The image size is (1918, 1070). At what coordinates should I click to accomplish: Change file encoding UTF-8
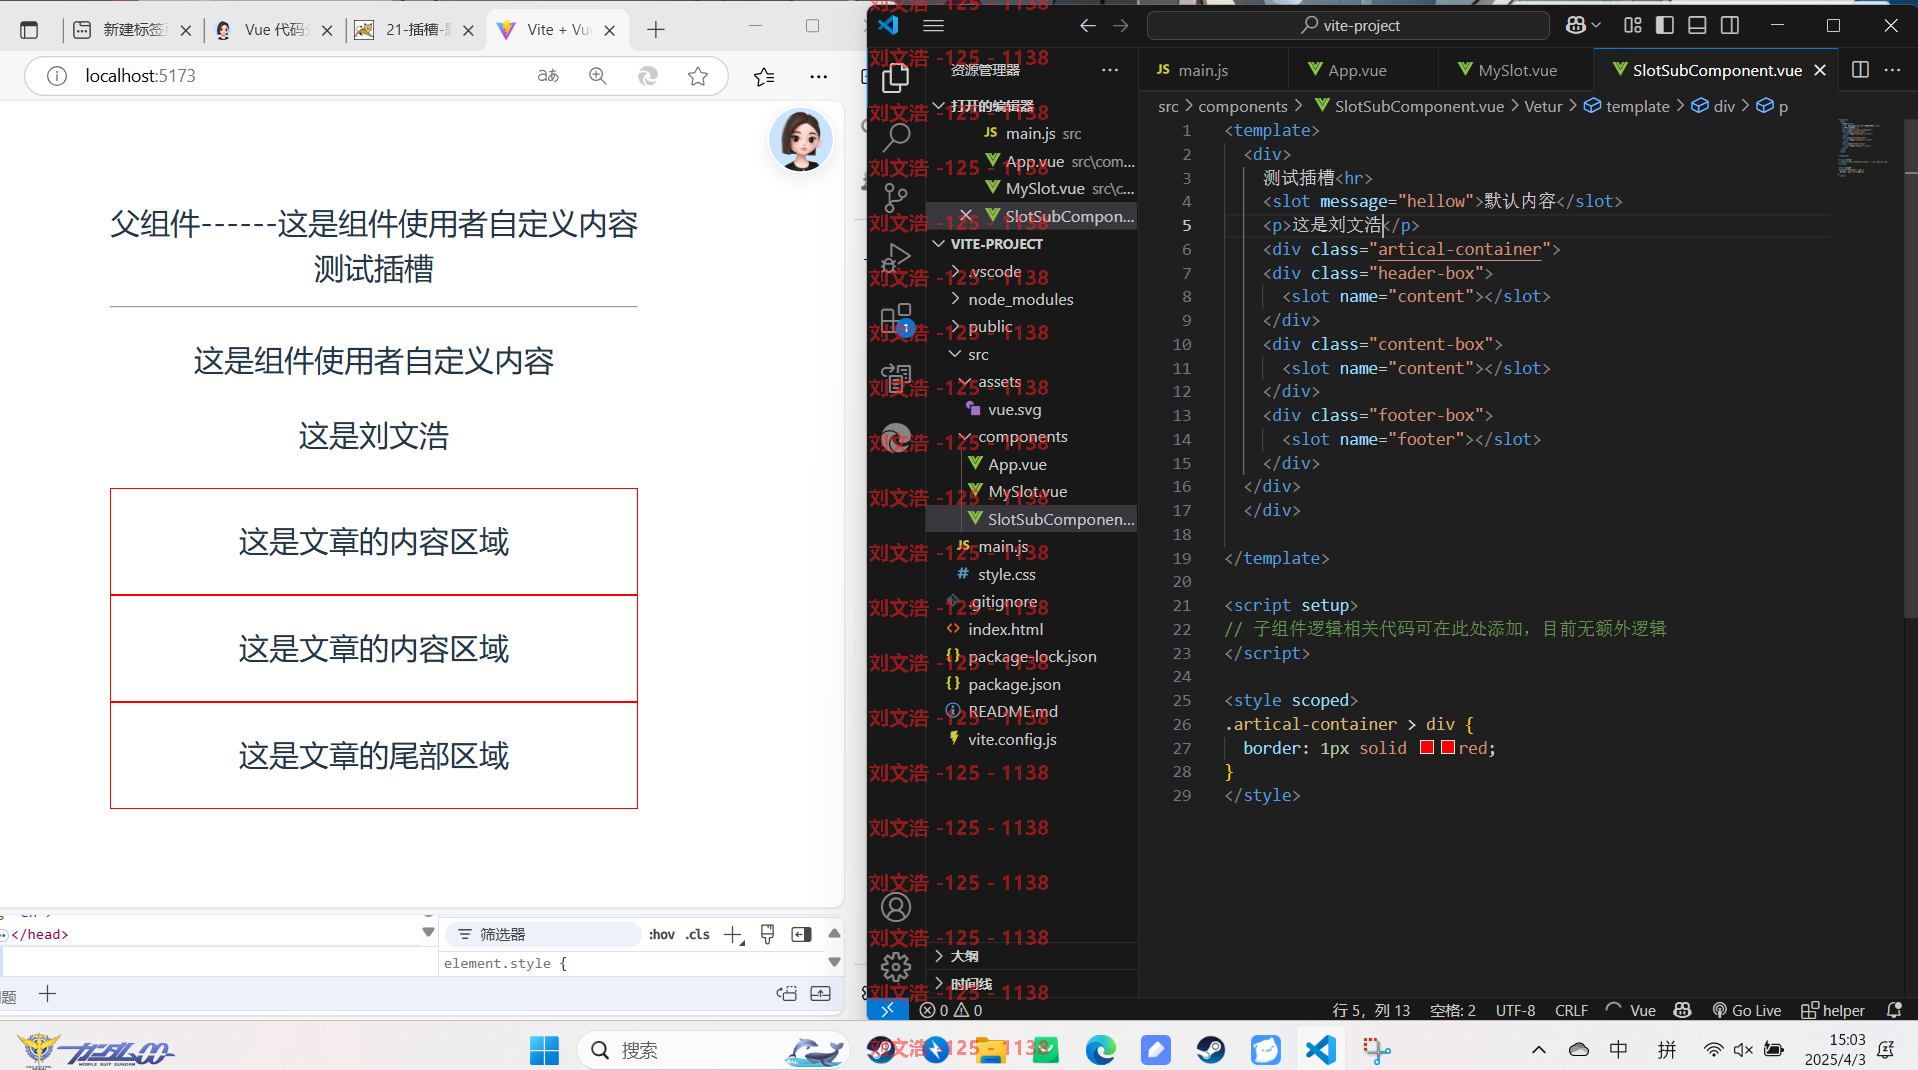click(x=1515, y=1010)
